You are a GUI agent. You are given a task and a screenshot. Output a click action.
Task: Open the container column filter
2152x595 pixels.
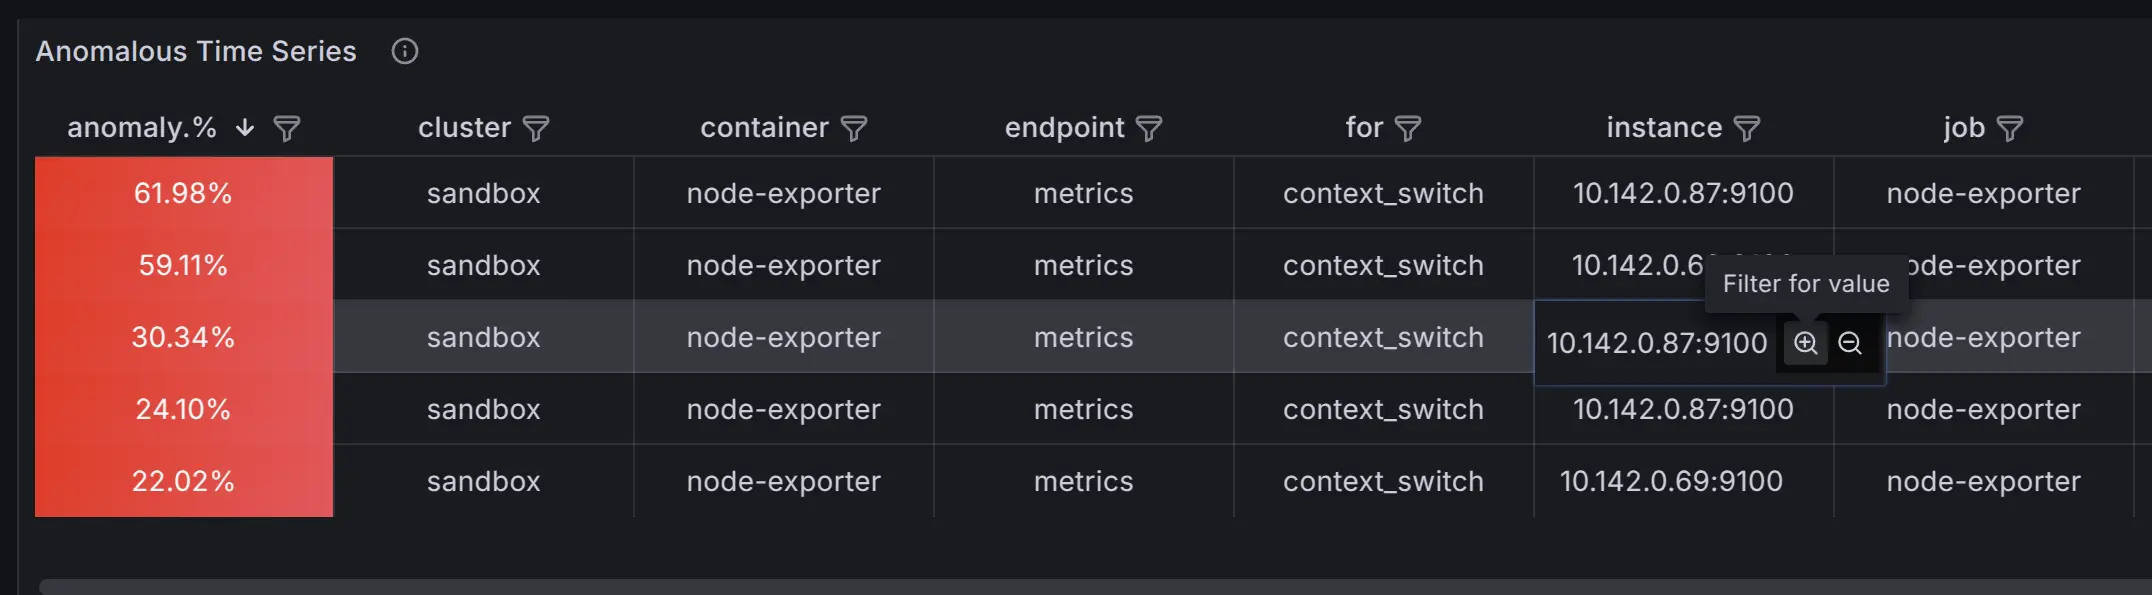pyautogui.click(x=854, y=129)
